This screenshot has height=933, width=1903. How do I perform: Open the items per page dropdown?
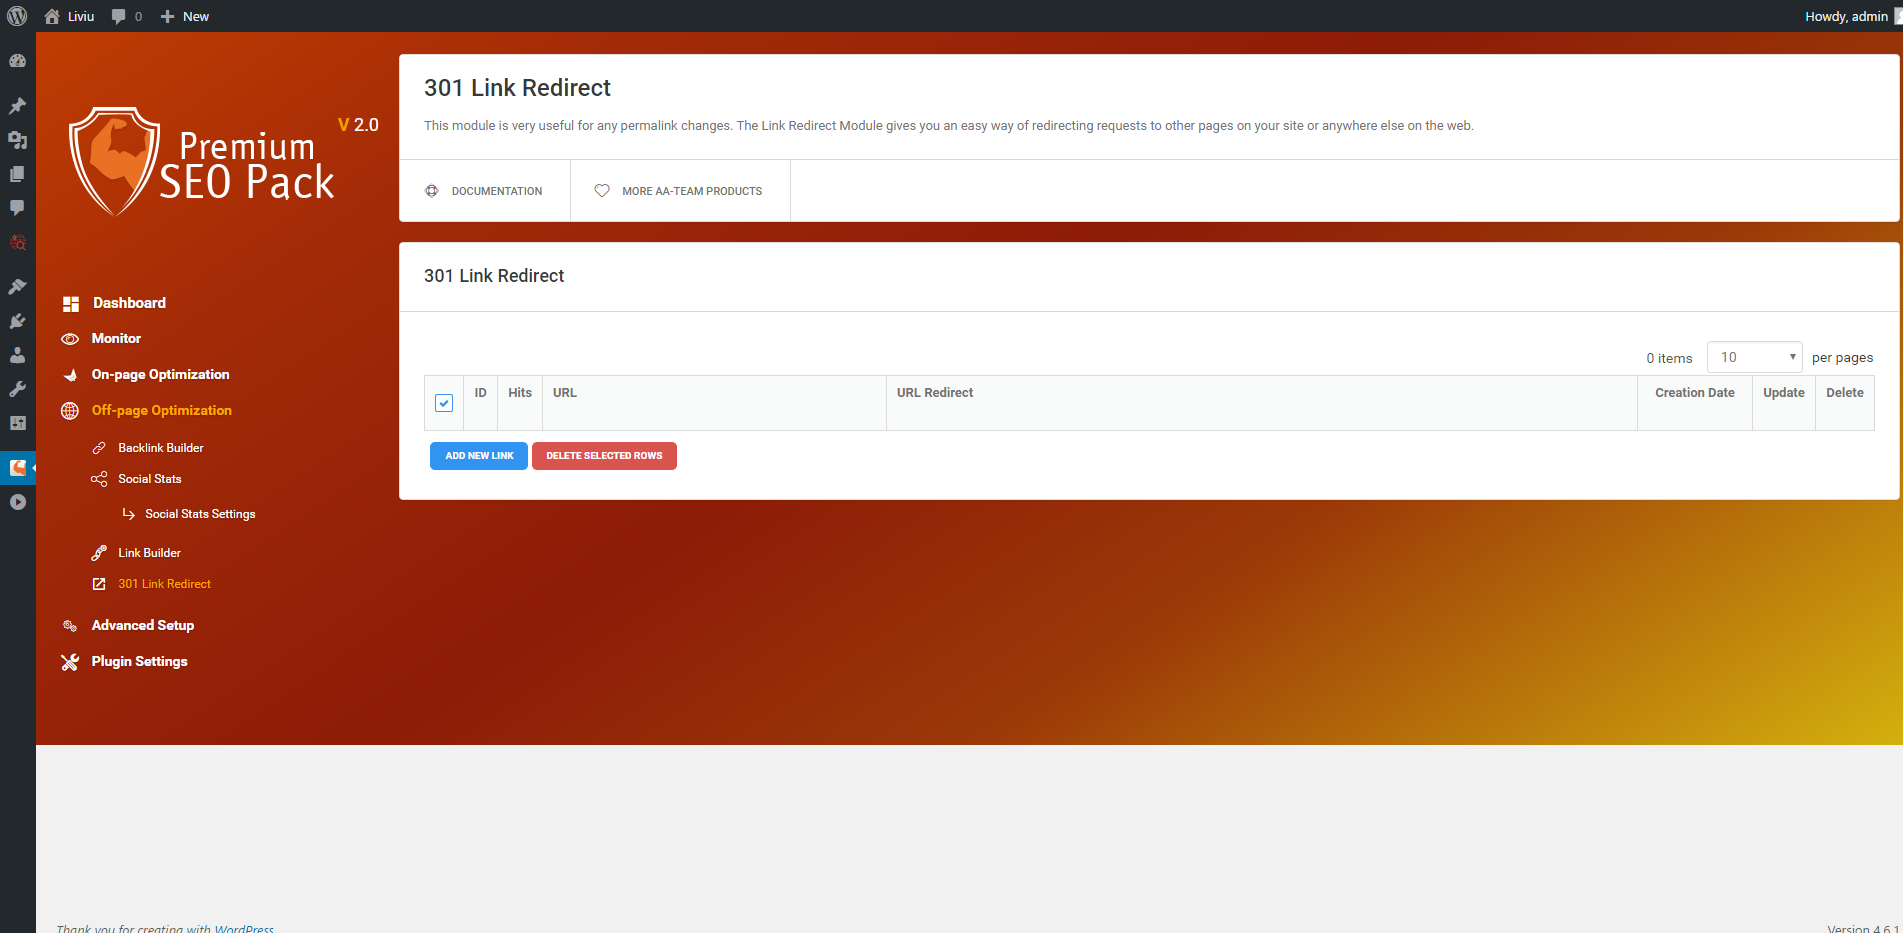click(1754, 357)
